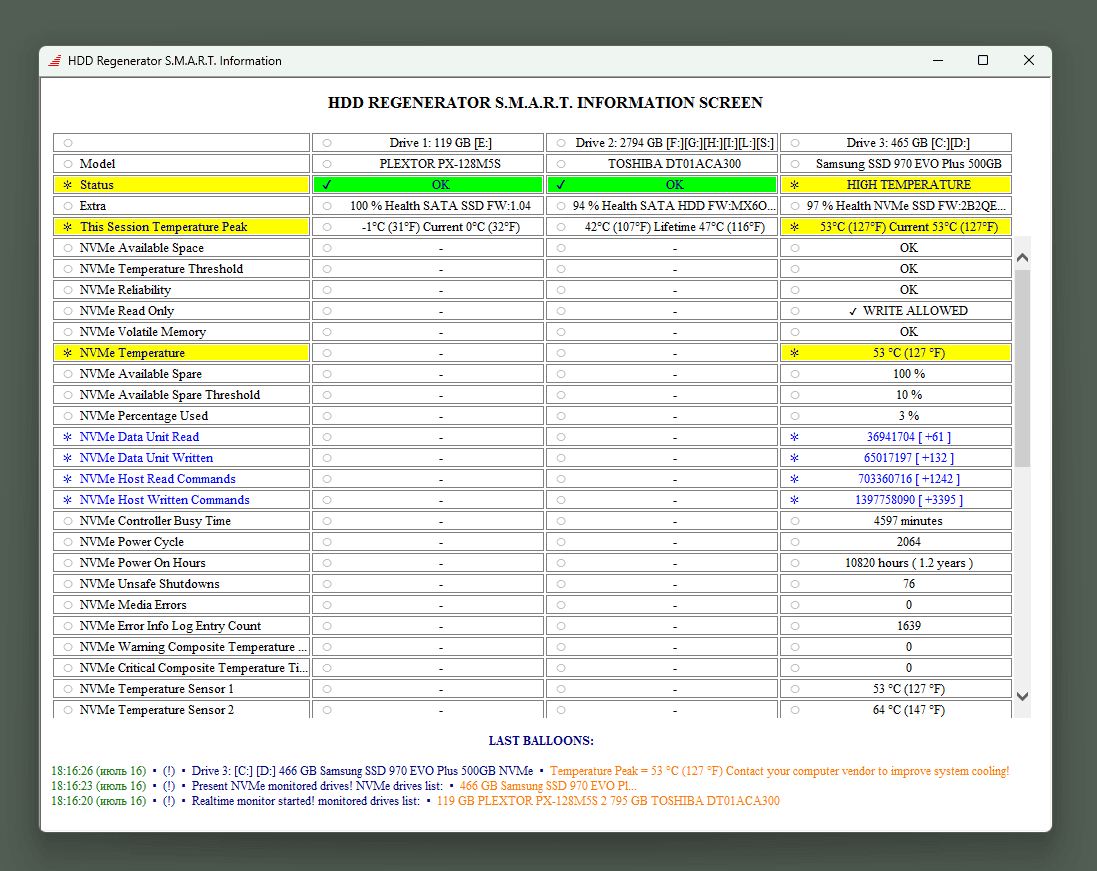The width and height of the screenshot is (1097, 871).
Task: Click the HIGH TEMPERATURE status cell
Action: pyautogui.click(x=896, y=185)
